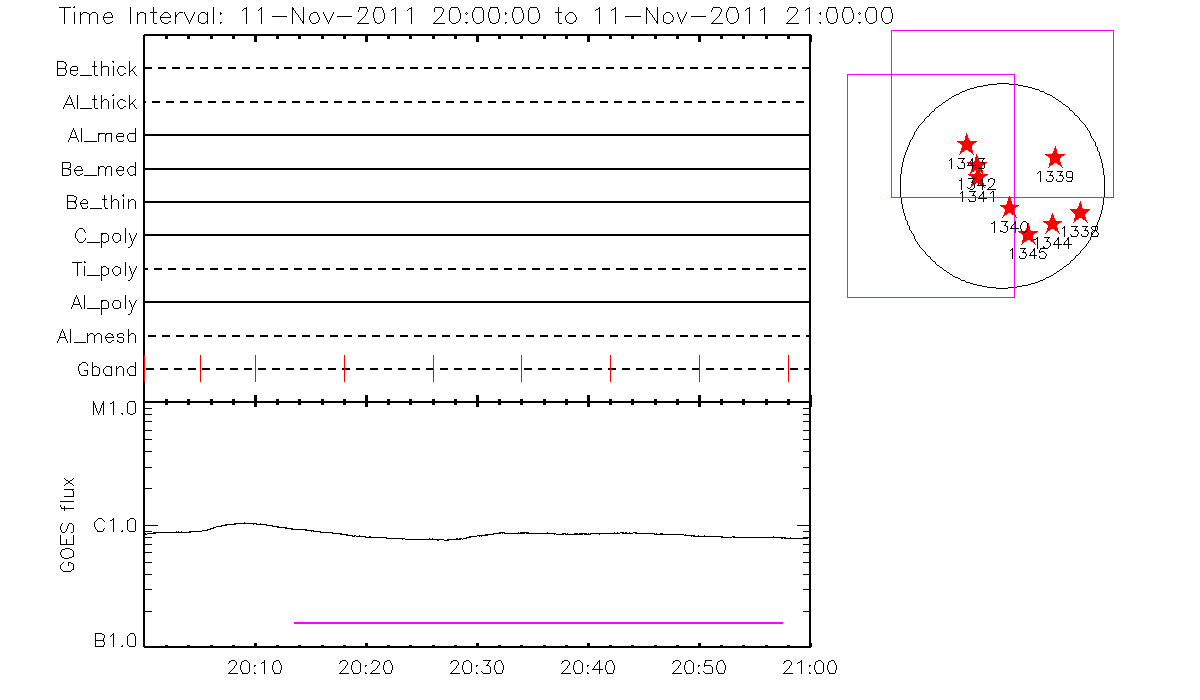Click the Al_mesh filter label
Screen dimensions: 1200x700
[x=97, y=336]
